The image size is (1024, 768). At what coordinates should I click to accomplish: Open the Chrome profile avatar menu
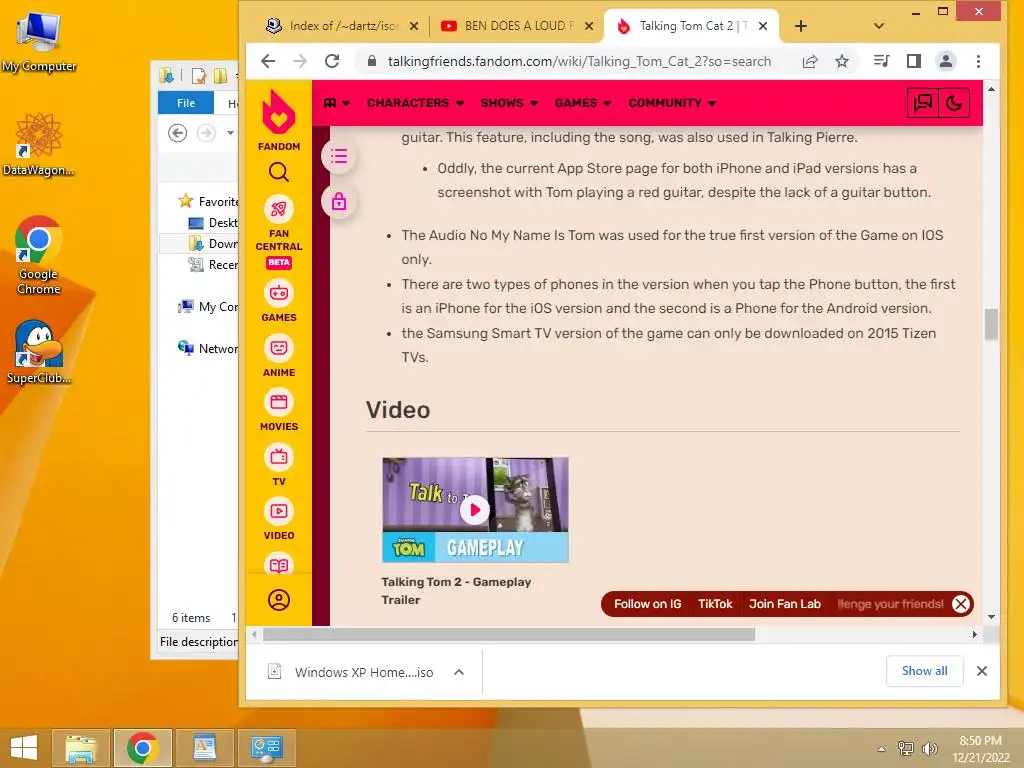(946, 61)
